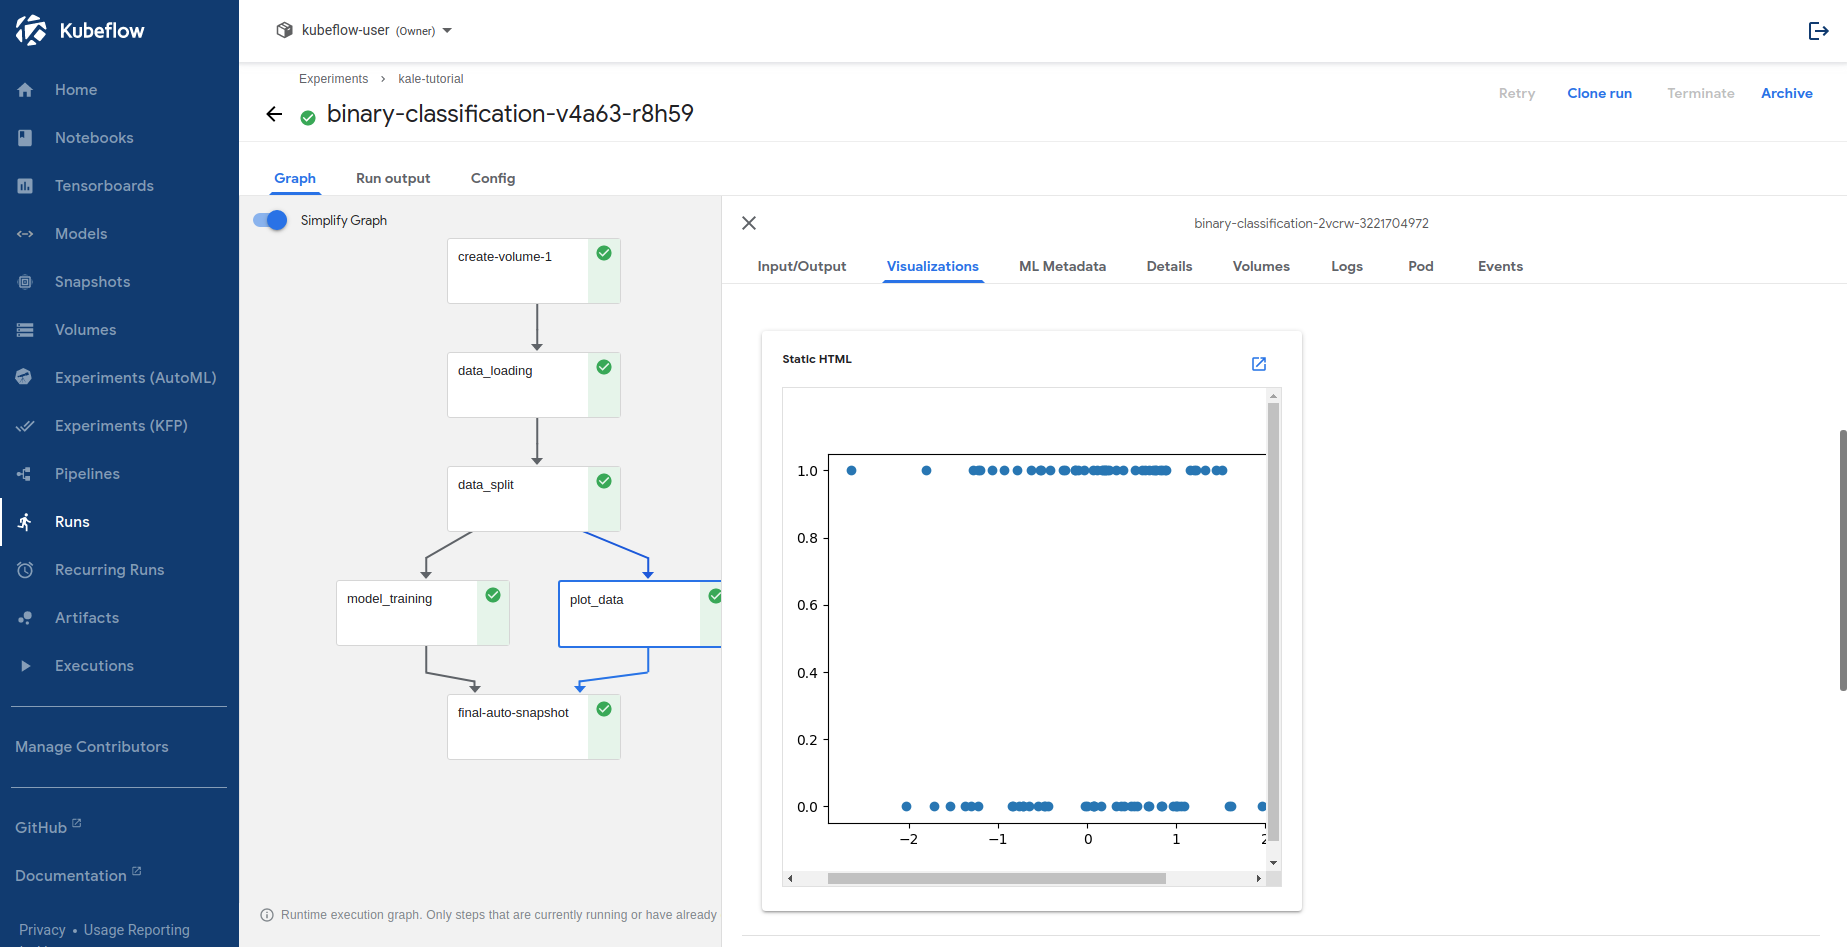This screenshot has width=1847, height=947.
Task: Switch to the Run output tab
Action: coord(393,178)
